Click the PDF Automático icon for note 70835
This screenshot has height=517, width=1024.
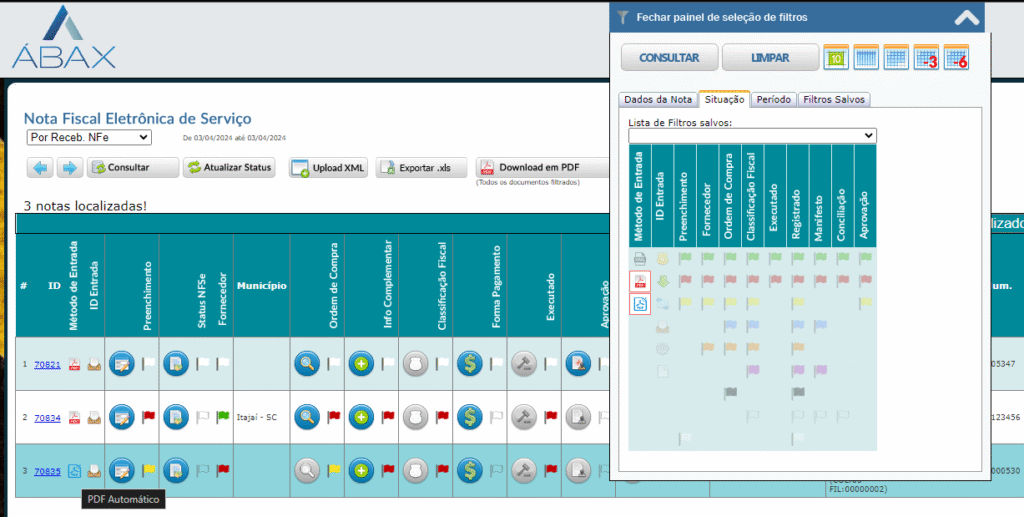click(x=74, y=470)
